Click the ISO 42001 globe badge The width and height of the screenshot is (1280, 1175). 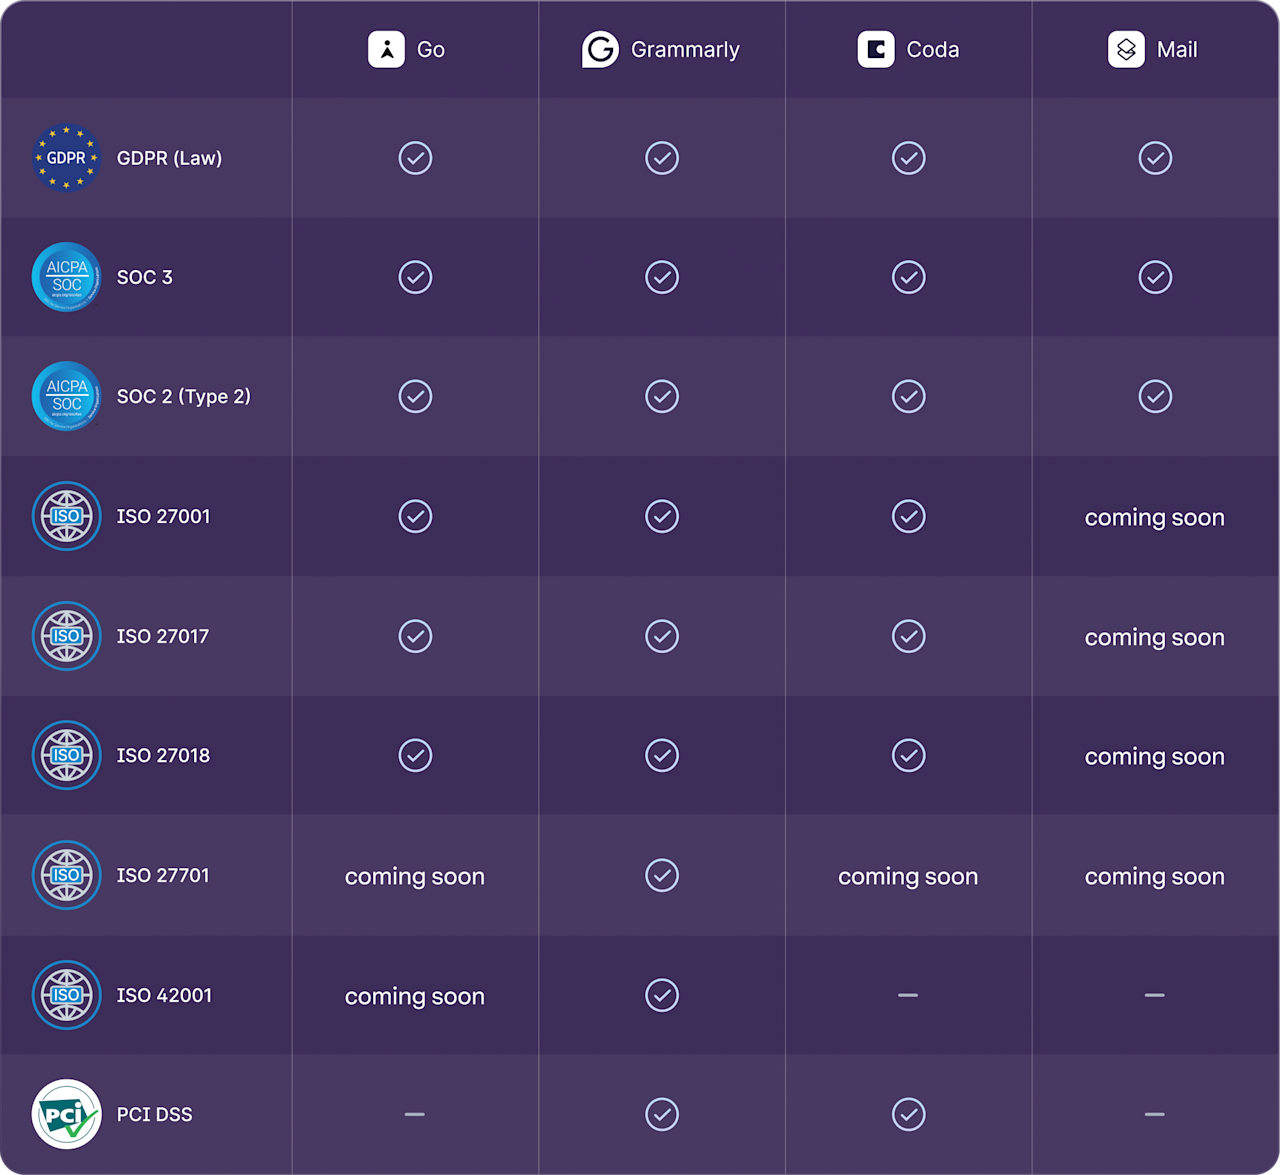(x=66, y=995)
